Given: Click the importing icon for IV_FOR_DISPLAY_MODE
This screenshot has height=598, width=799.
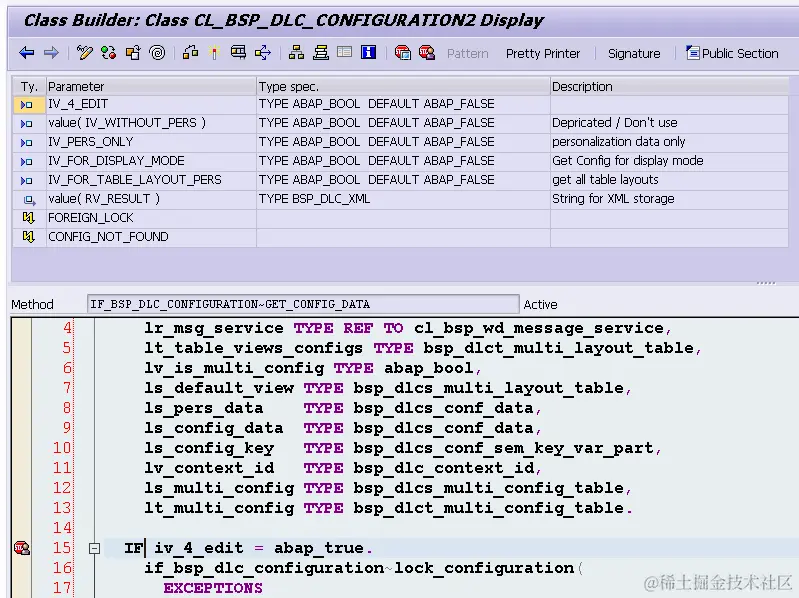Looking at the screenshot, I should (26, 161).
